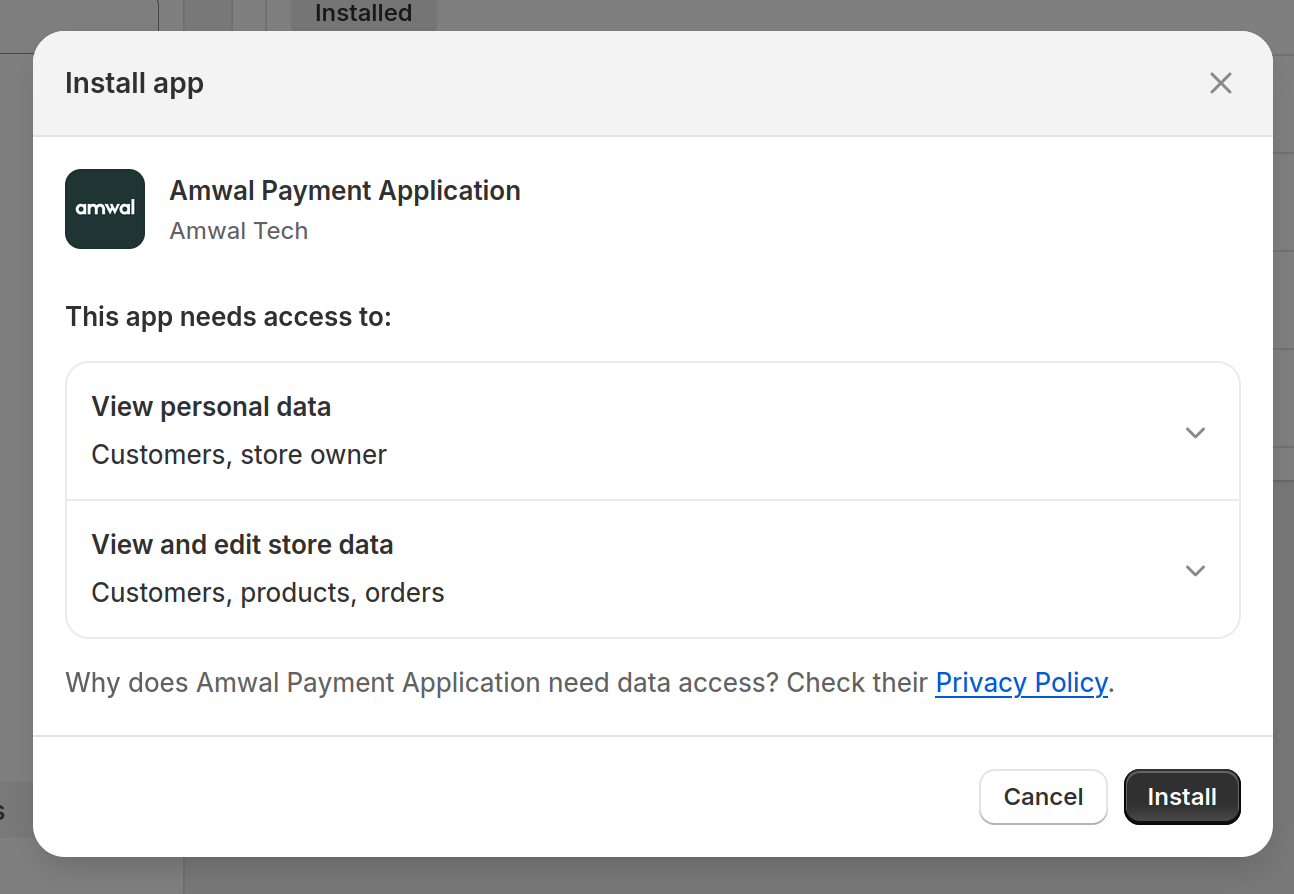Install the Amwal Payment Application

[1182, 797]
